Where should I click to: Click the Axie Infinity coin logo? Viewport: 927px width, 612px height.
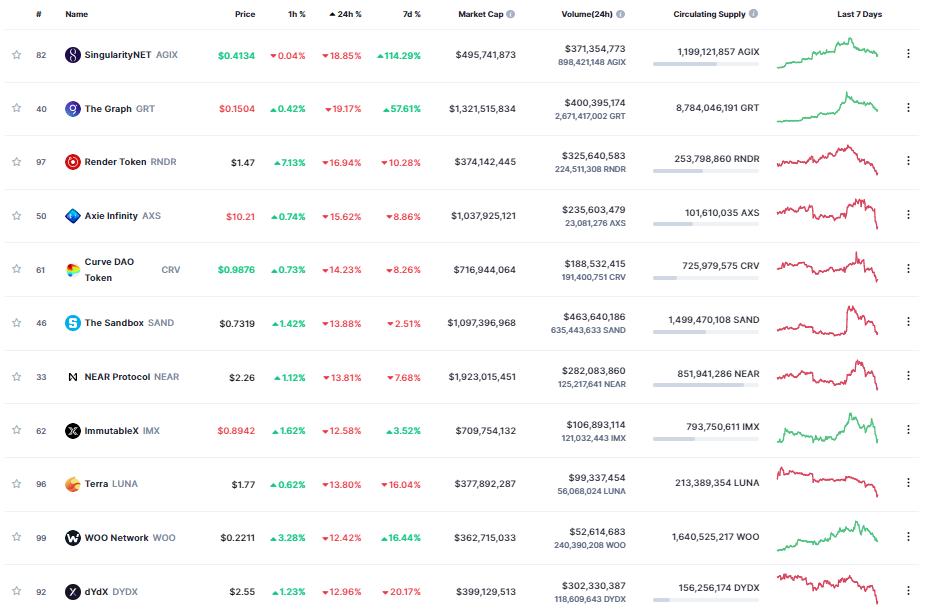click(73, 216)
